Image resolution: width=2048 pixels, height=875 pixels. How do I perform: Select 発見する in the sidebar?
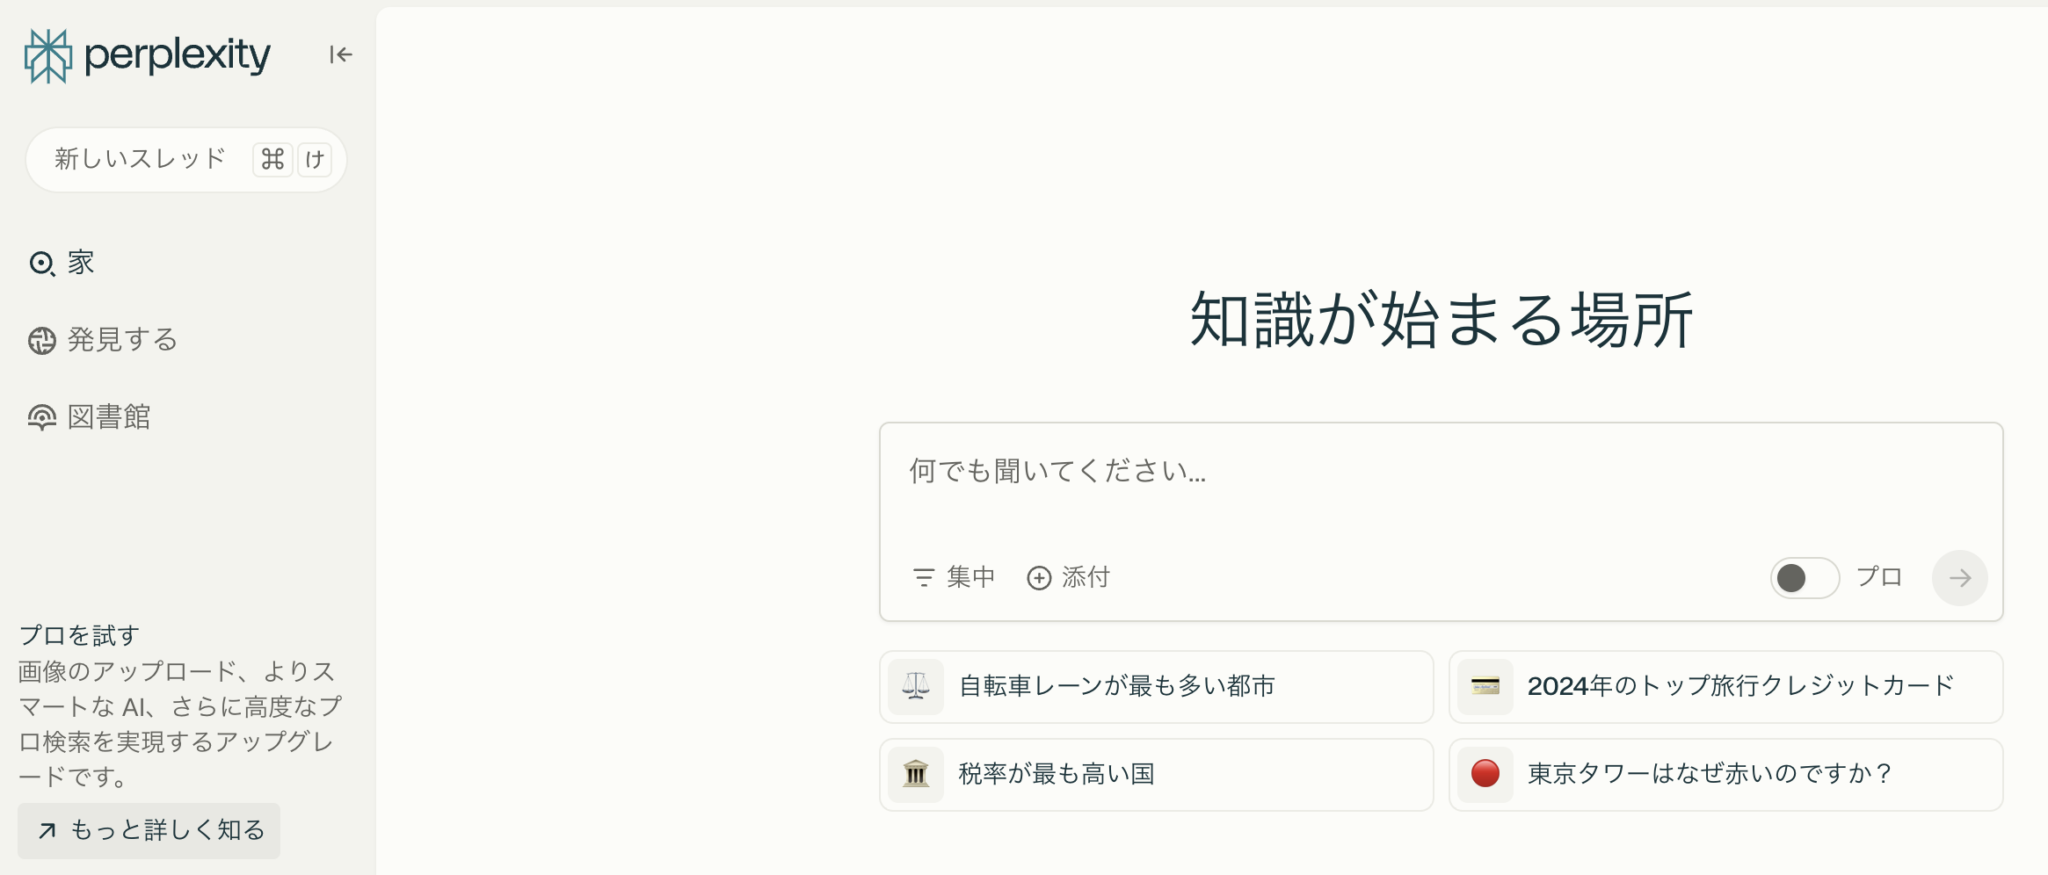pos(120,340)
